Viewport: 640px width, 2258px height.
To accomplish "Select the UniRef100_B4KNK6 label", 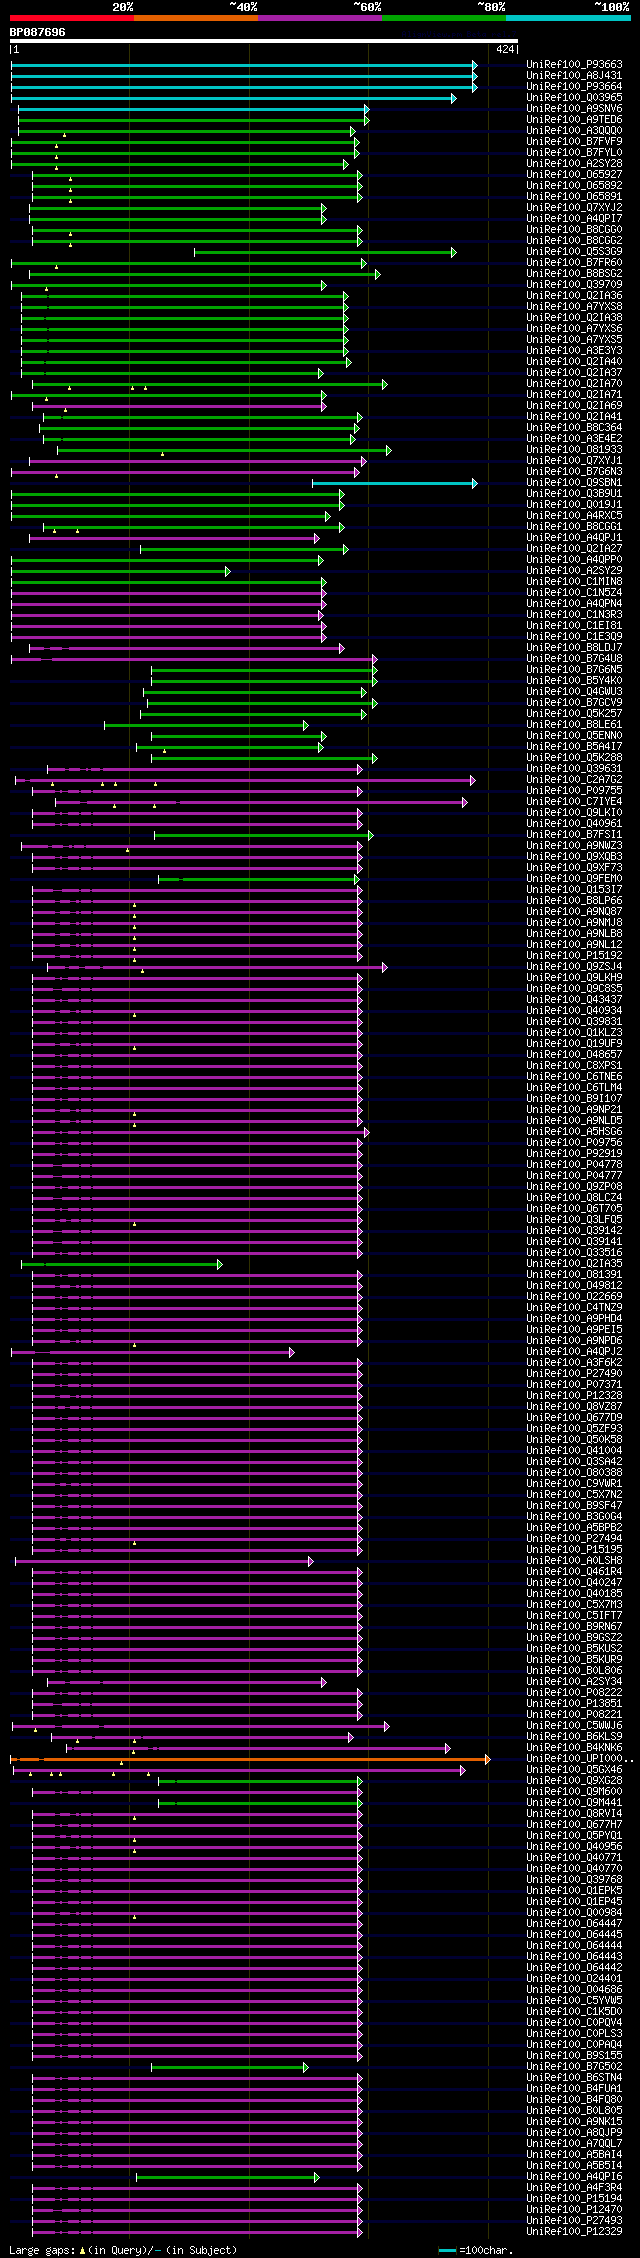I will point(574,1748).
